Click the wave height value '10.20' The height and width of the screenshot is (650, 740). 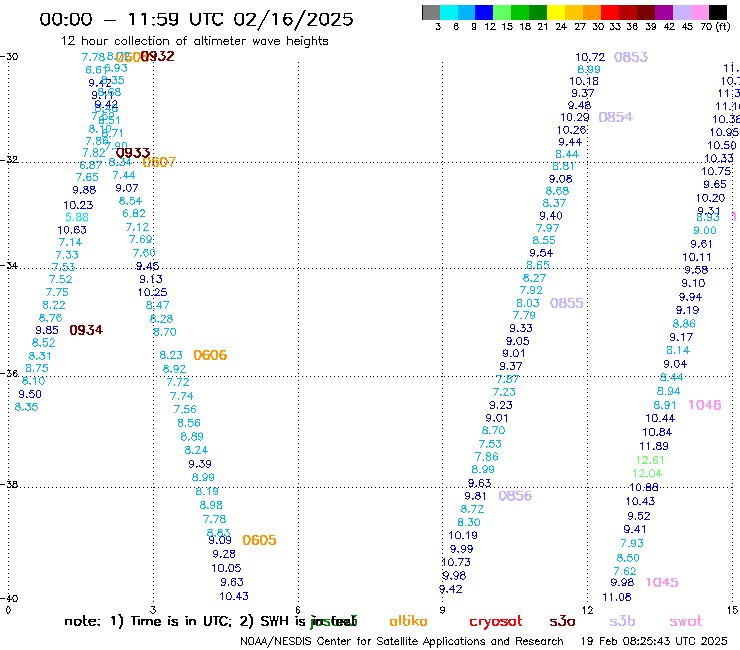710,198
